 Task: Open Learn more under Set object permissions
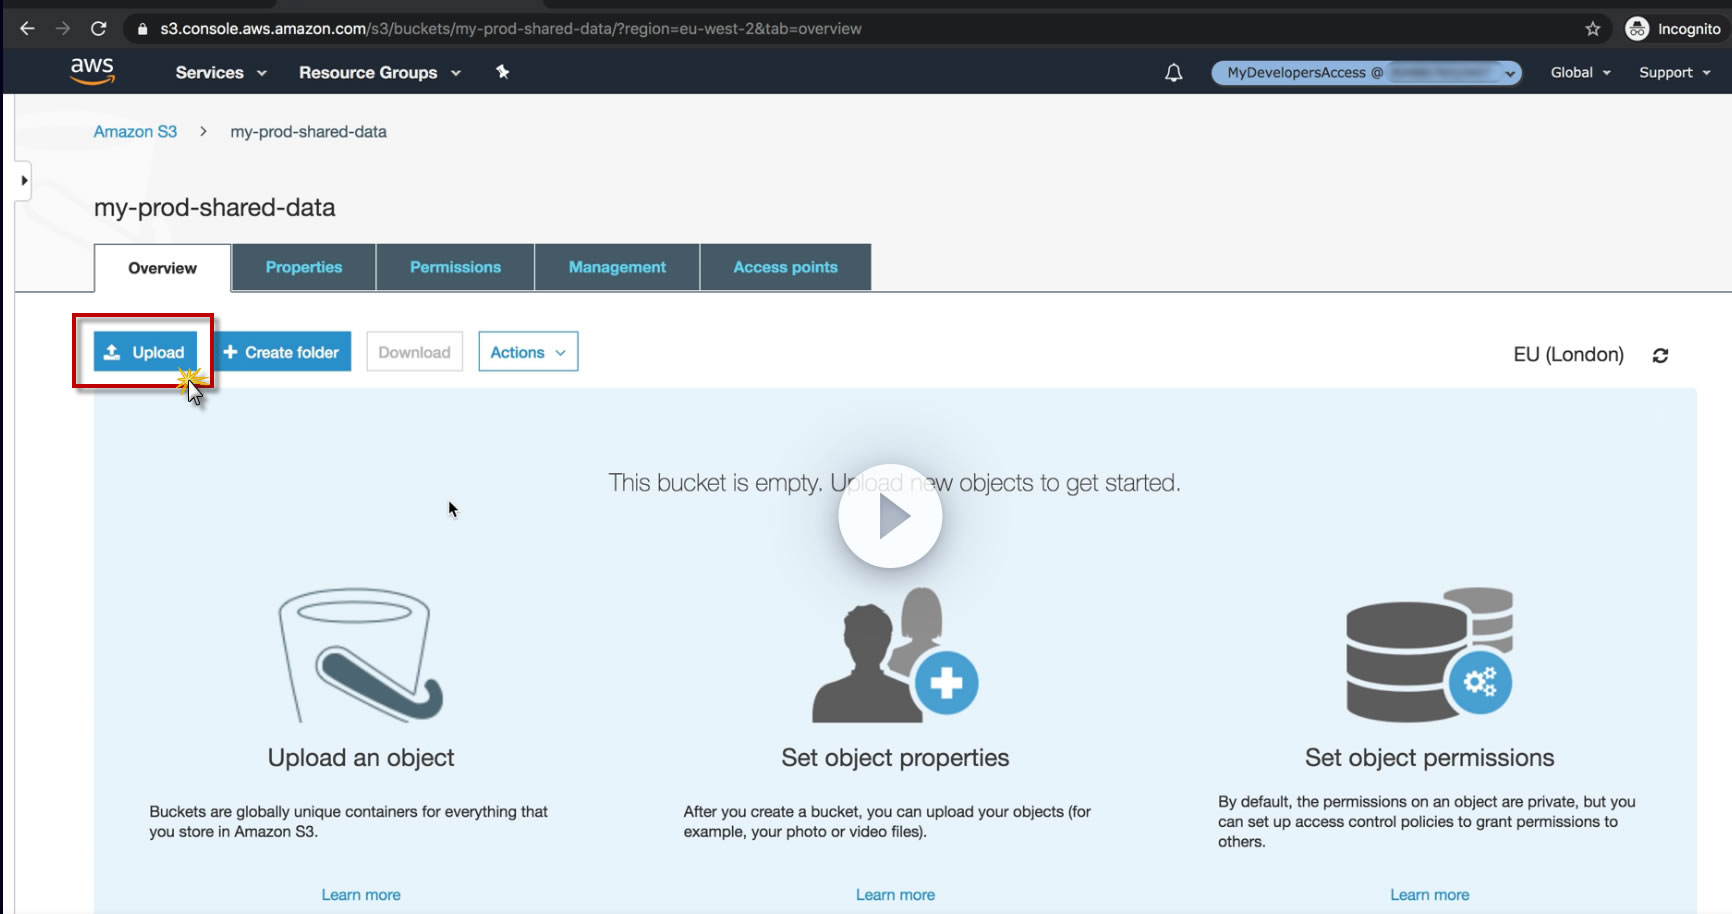[1429, 895]
